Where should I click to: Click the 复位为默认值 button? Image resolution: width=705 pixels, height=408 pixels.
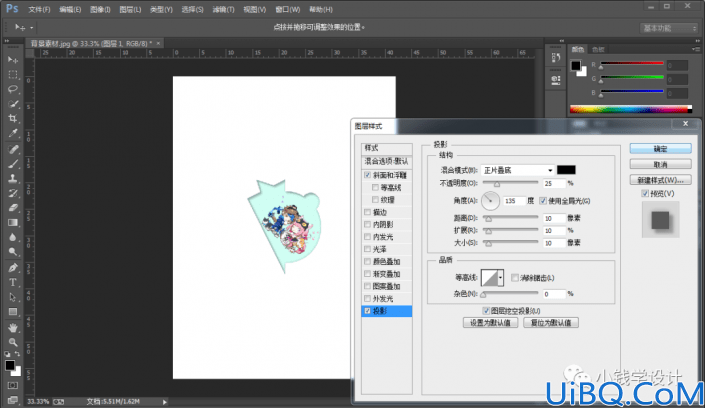tap(551, 323)
